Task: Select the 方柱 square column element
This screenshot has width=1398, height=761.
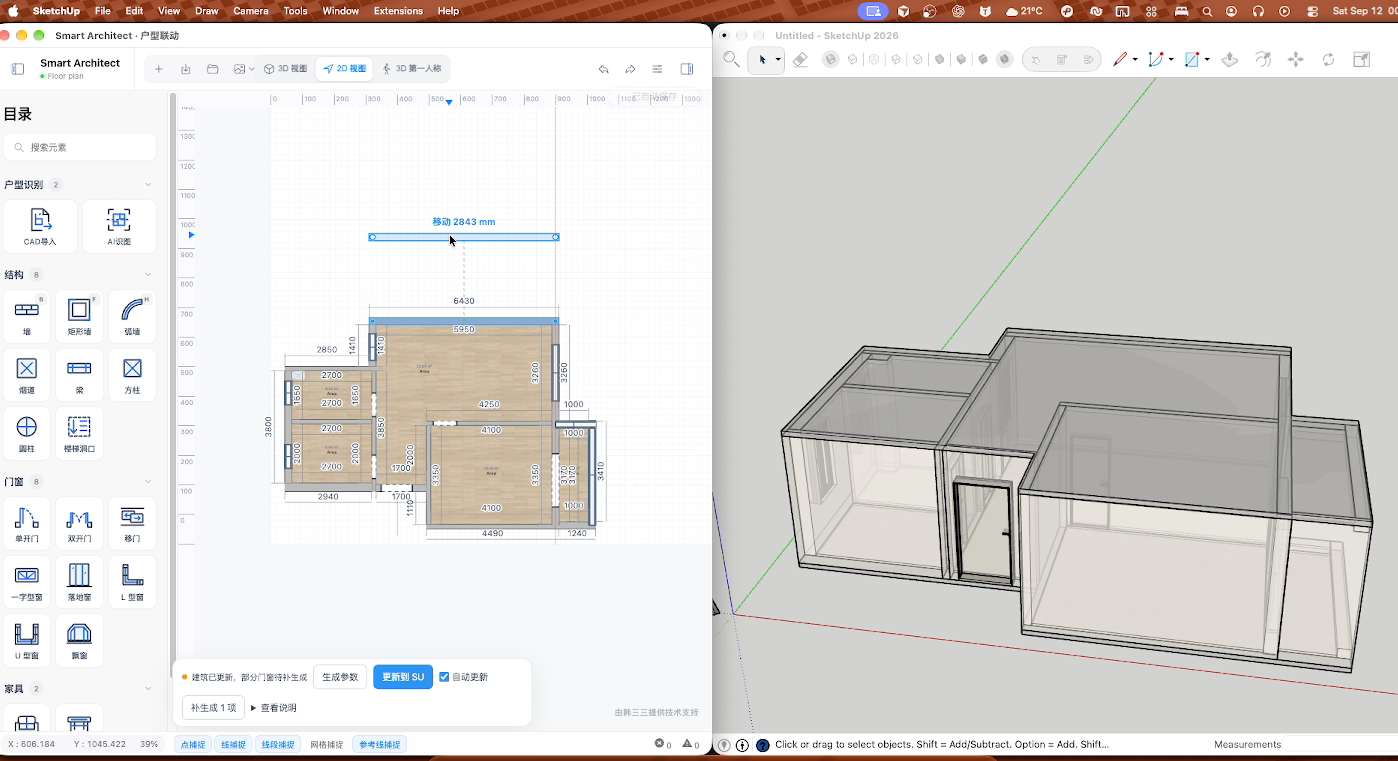Action: tap(132, 375)
